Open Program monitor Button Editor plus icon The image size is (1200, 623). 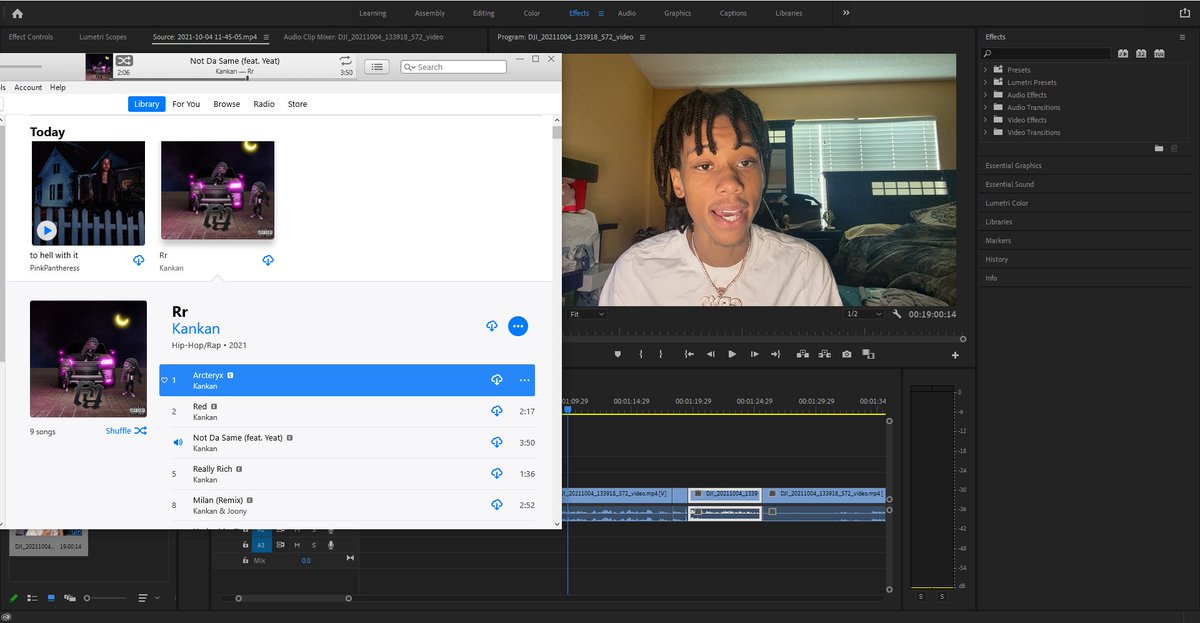point(955,355)
